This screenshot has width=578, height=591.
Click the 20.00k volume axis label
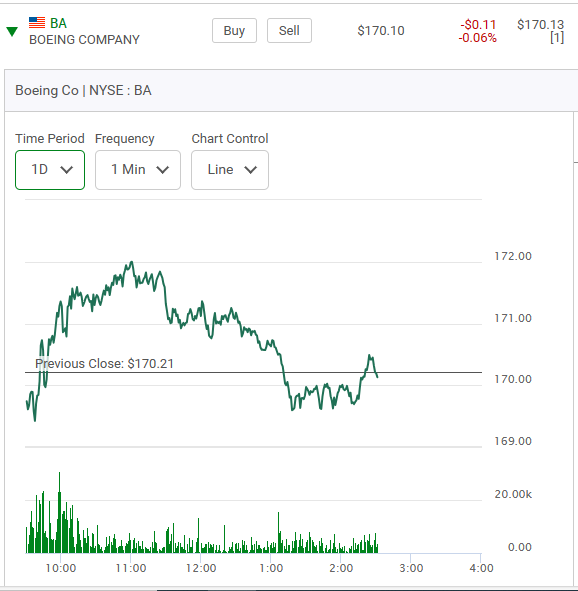pos(513,494)
